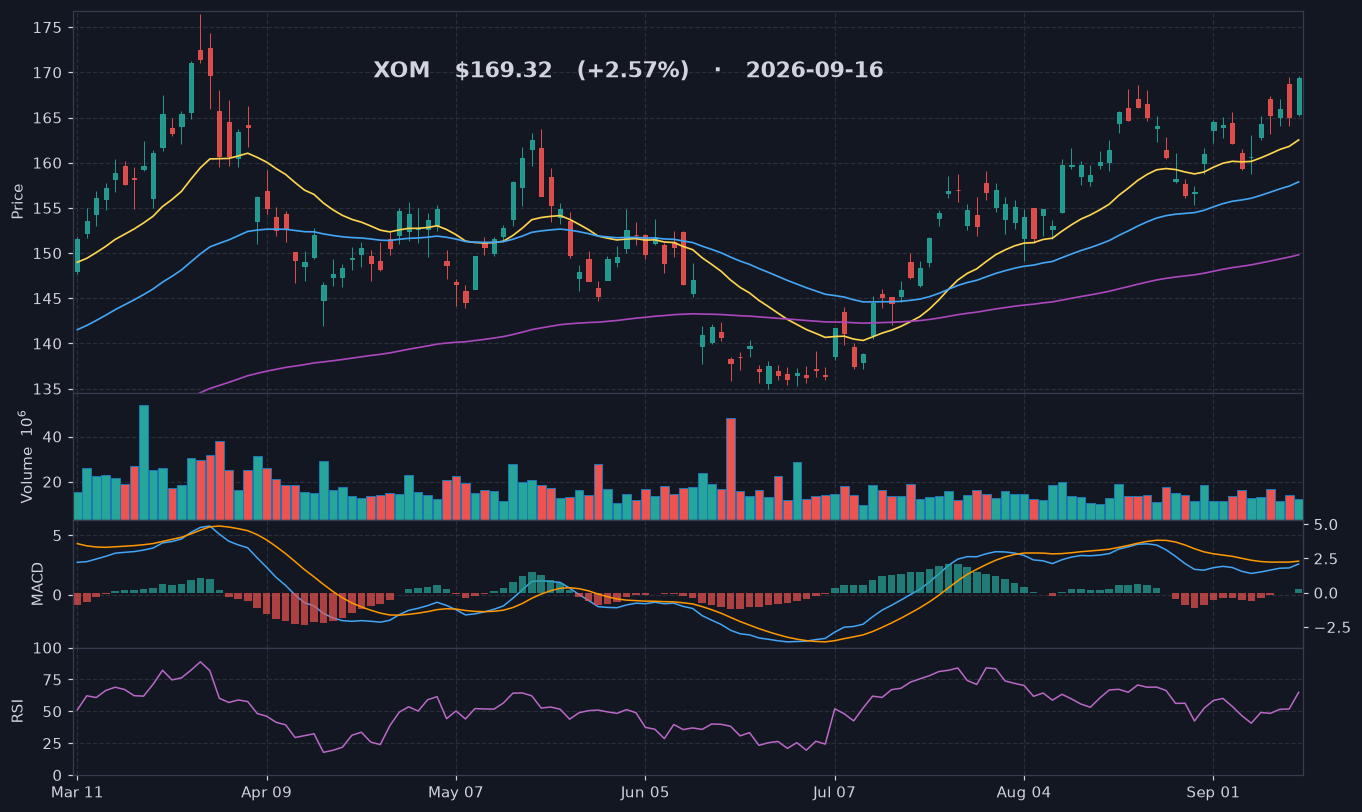Screen dimensions: 1362x812
Task: Click the 'Apr 09' date label
Action: coord(268,793)
